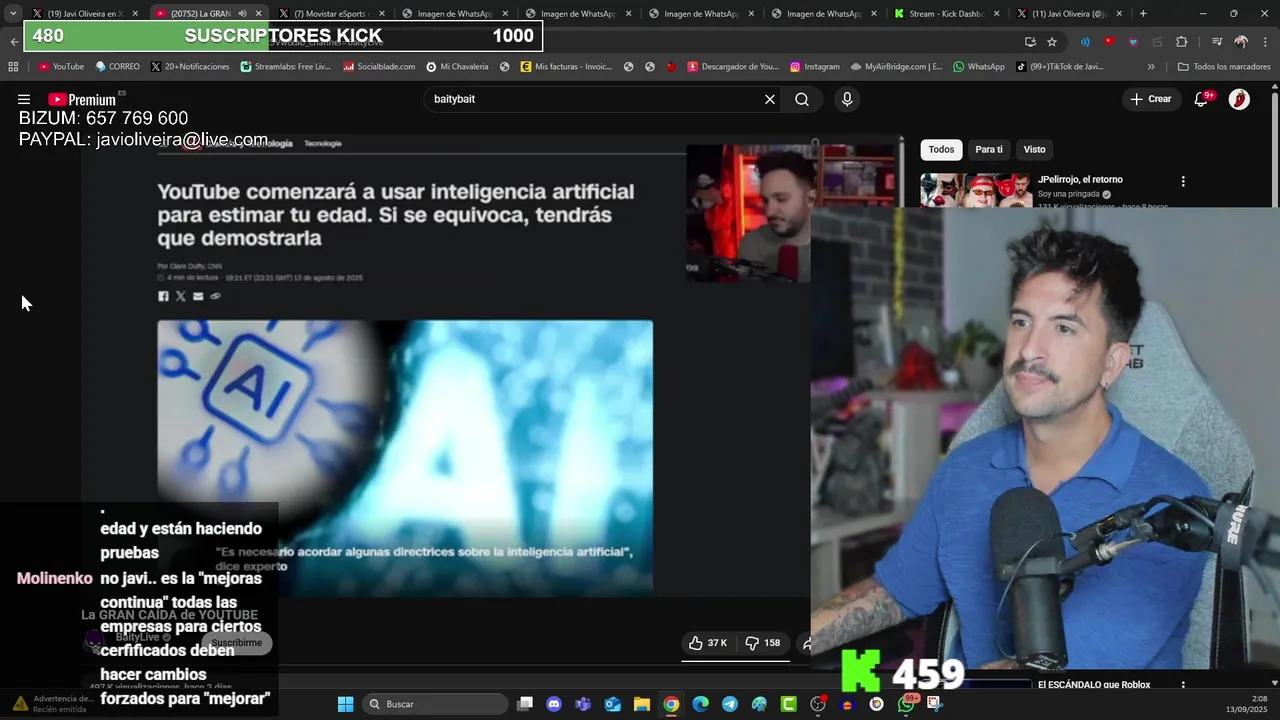1280x720 pixels.
Task: Select the Visto filter chip
Action: (1034, 149)
